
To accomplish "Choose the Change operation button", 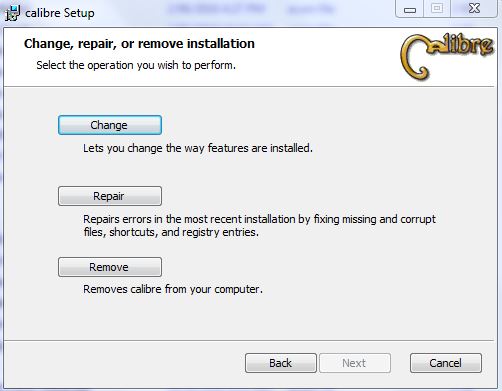I will 110,125.
